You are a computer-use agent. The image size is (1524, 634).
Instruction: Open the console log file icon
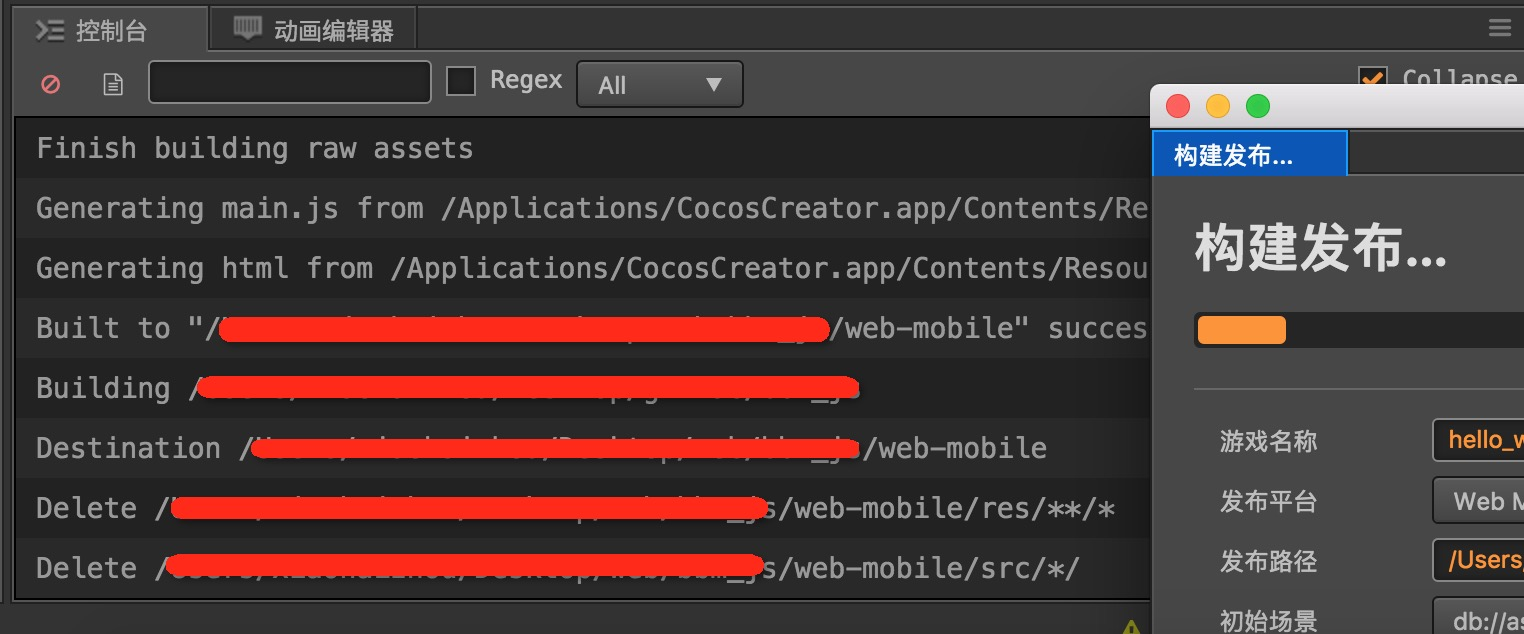113,84
